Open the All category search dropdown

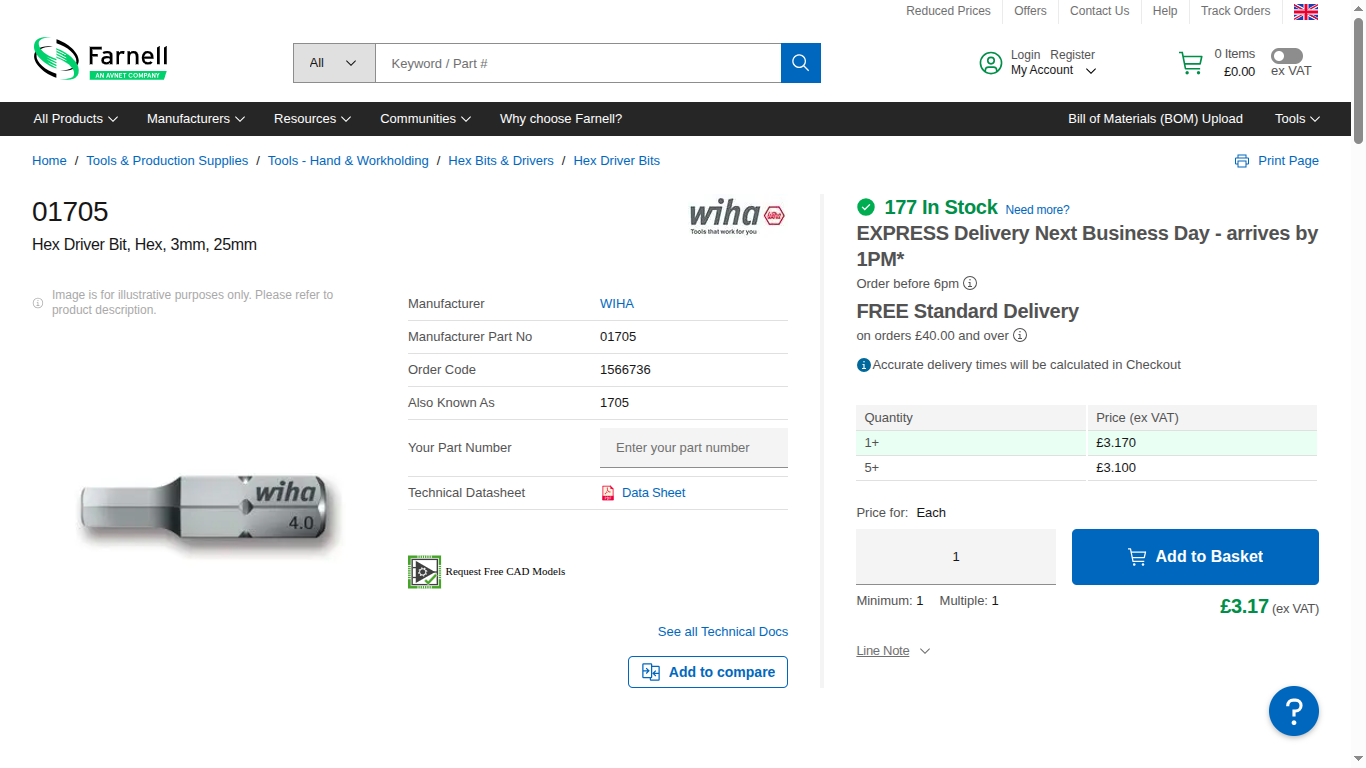point(334,63)
